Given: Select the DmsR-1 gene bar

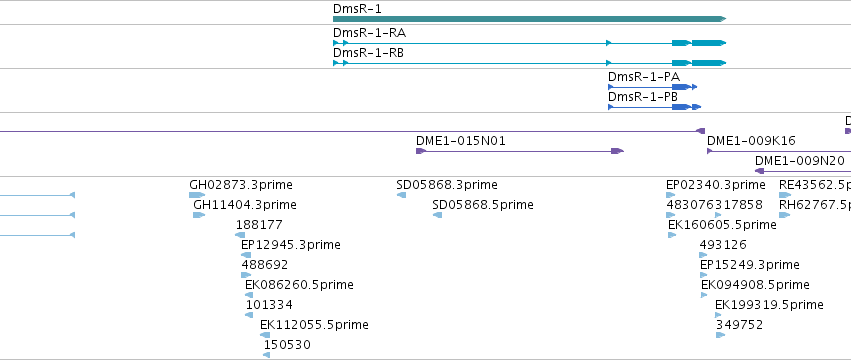Looking at the screenshot, I should tap(529, 19).
